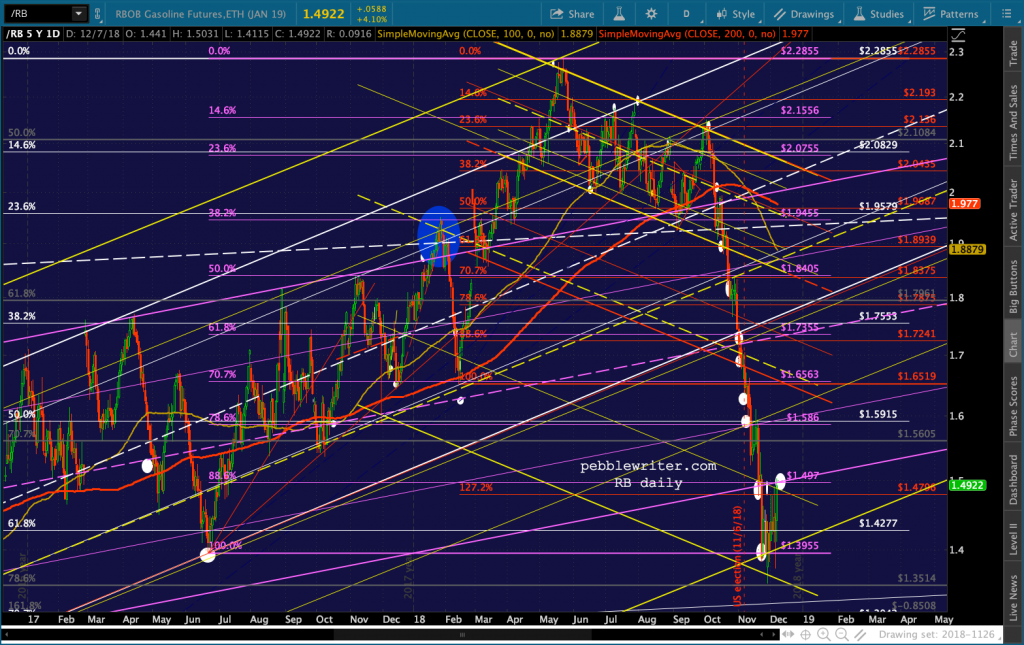Click the red 1.977 price axis bubble

[965, 204]
